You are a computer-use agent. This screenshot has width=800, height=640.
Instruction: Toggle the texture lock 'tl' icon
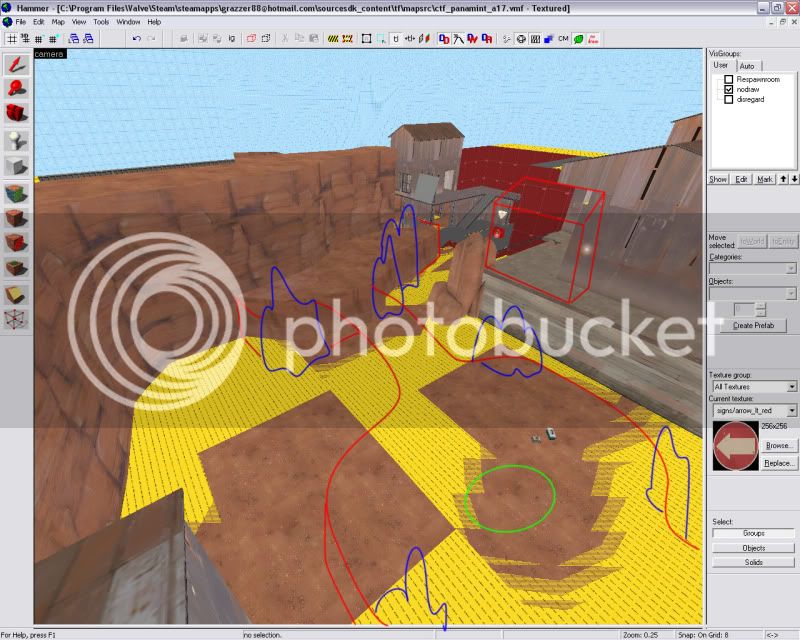tap(396, 39)
